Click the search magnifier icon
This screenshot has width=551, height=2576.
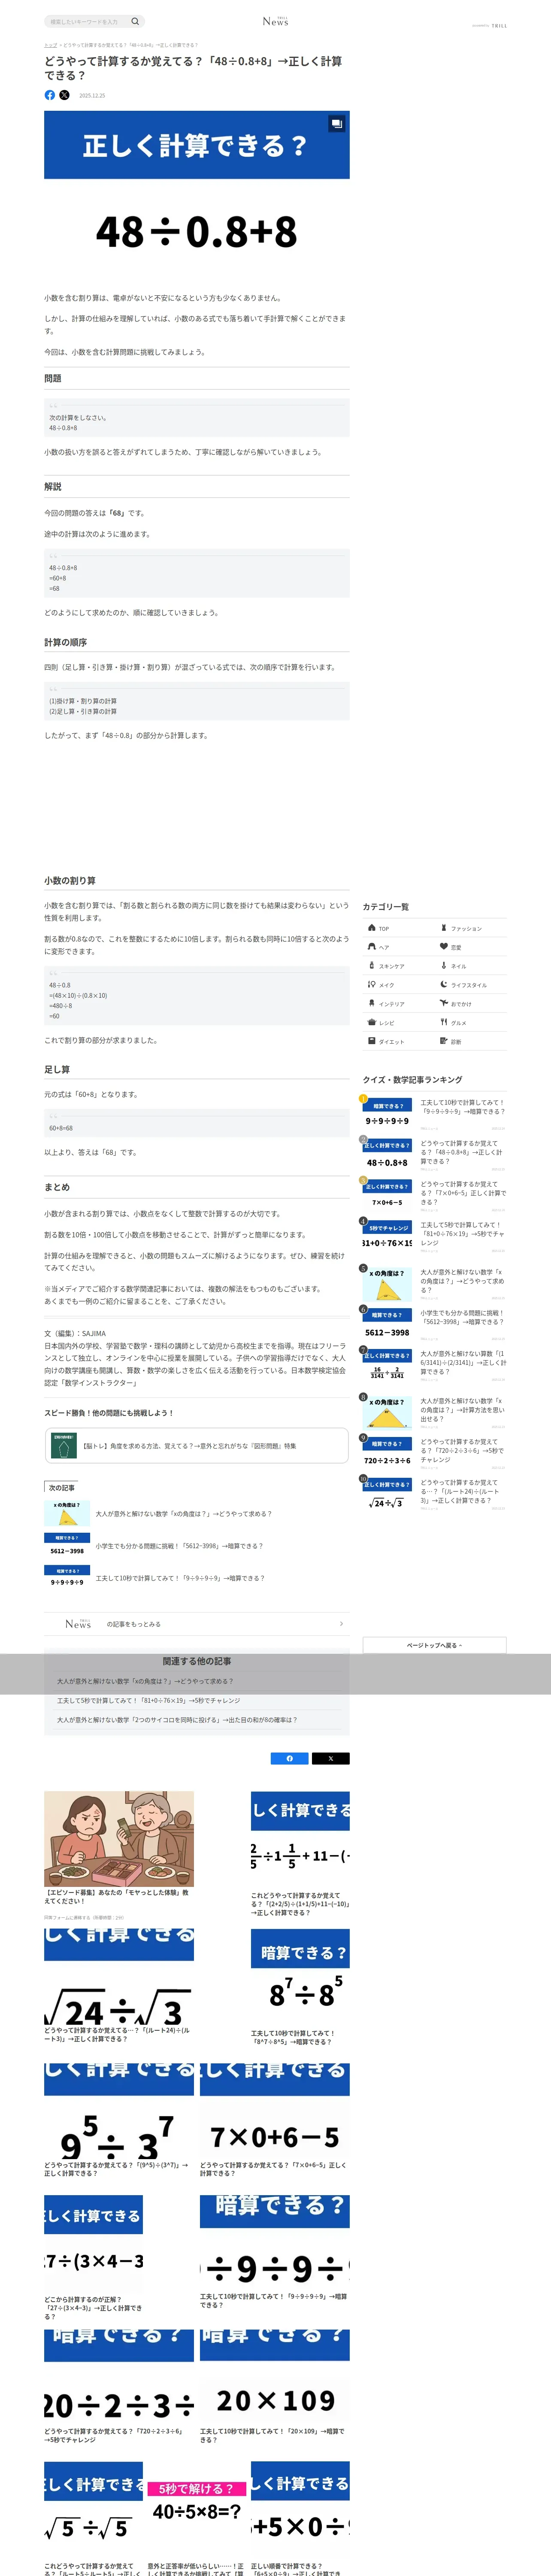pyautogui.click(x=135, y=21)
